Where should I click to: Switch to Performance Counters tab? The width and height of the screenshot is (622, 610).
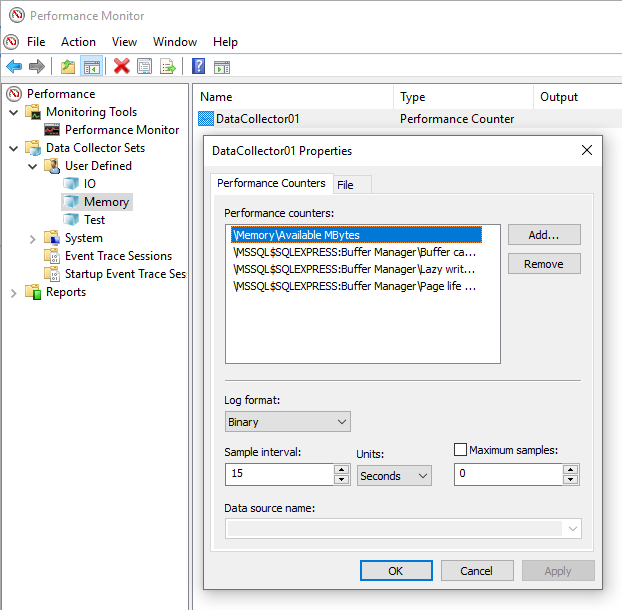(x=271, y=183)
